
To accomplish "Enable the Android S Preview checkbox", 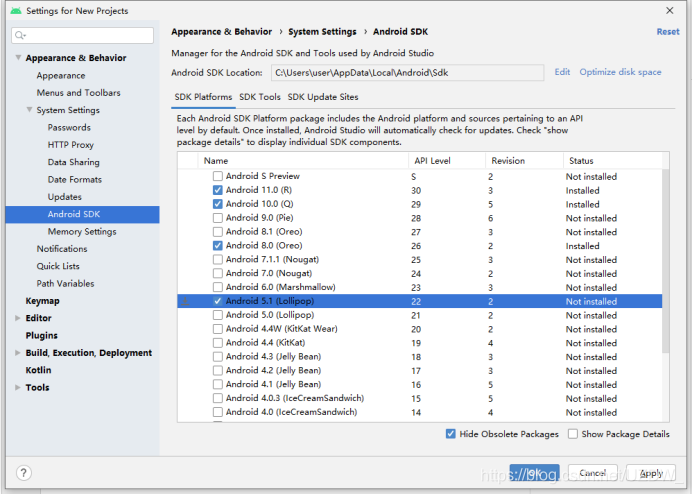I will (217, 176).
